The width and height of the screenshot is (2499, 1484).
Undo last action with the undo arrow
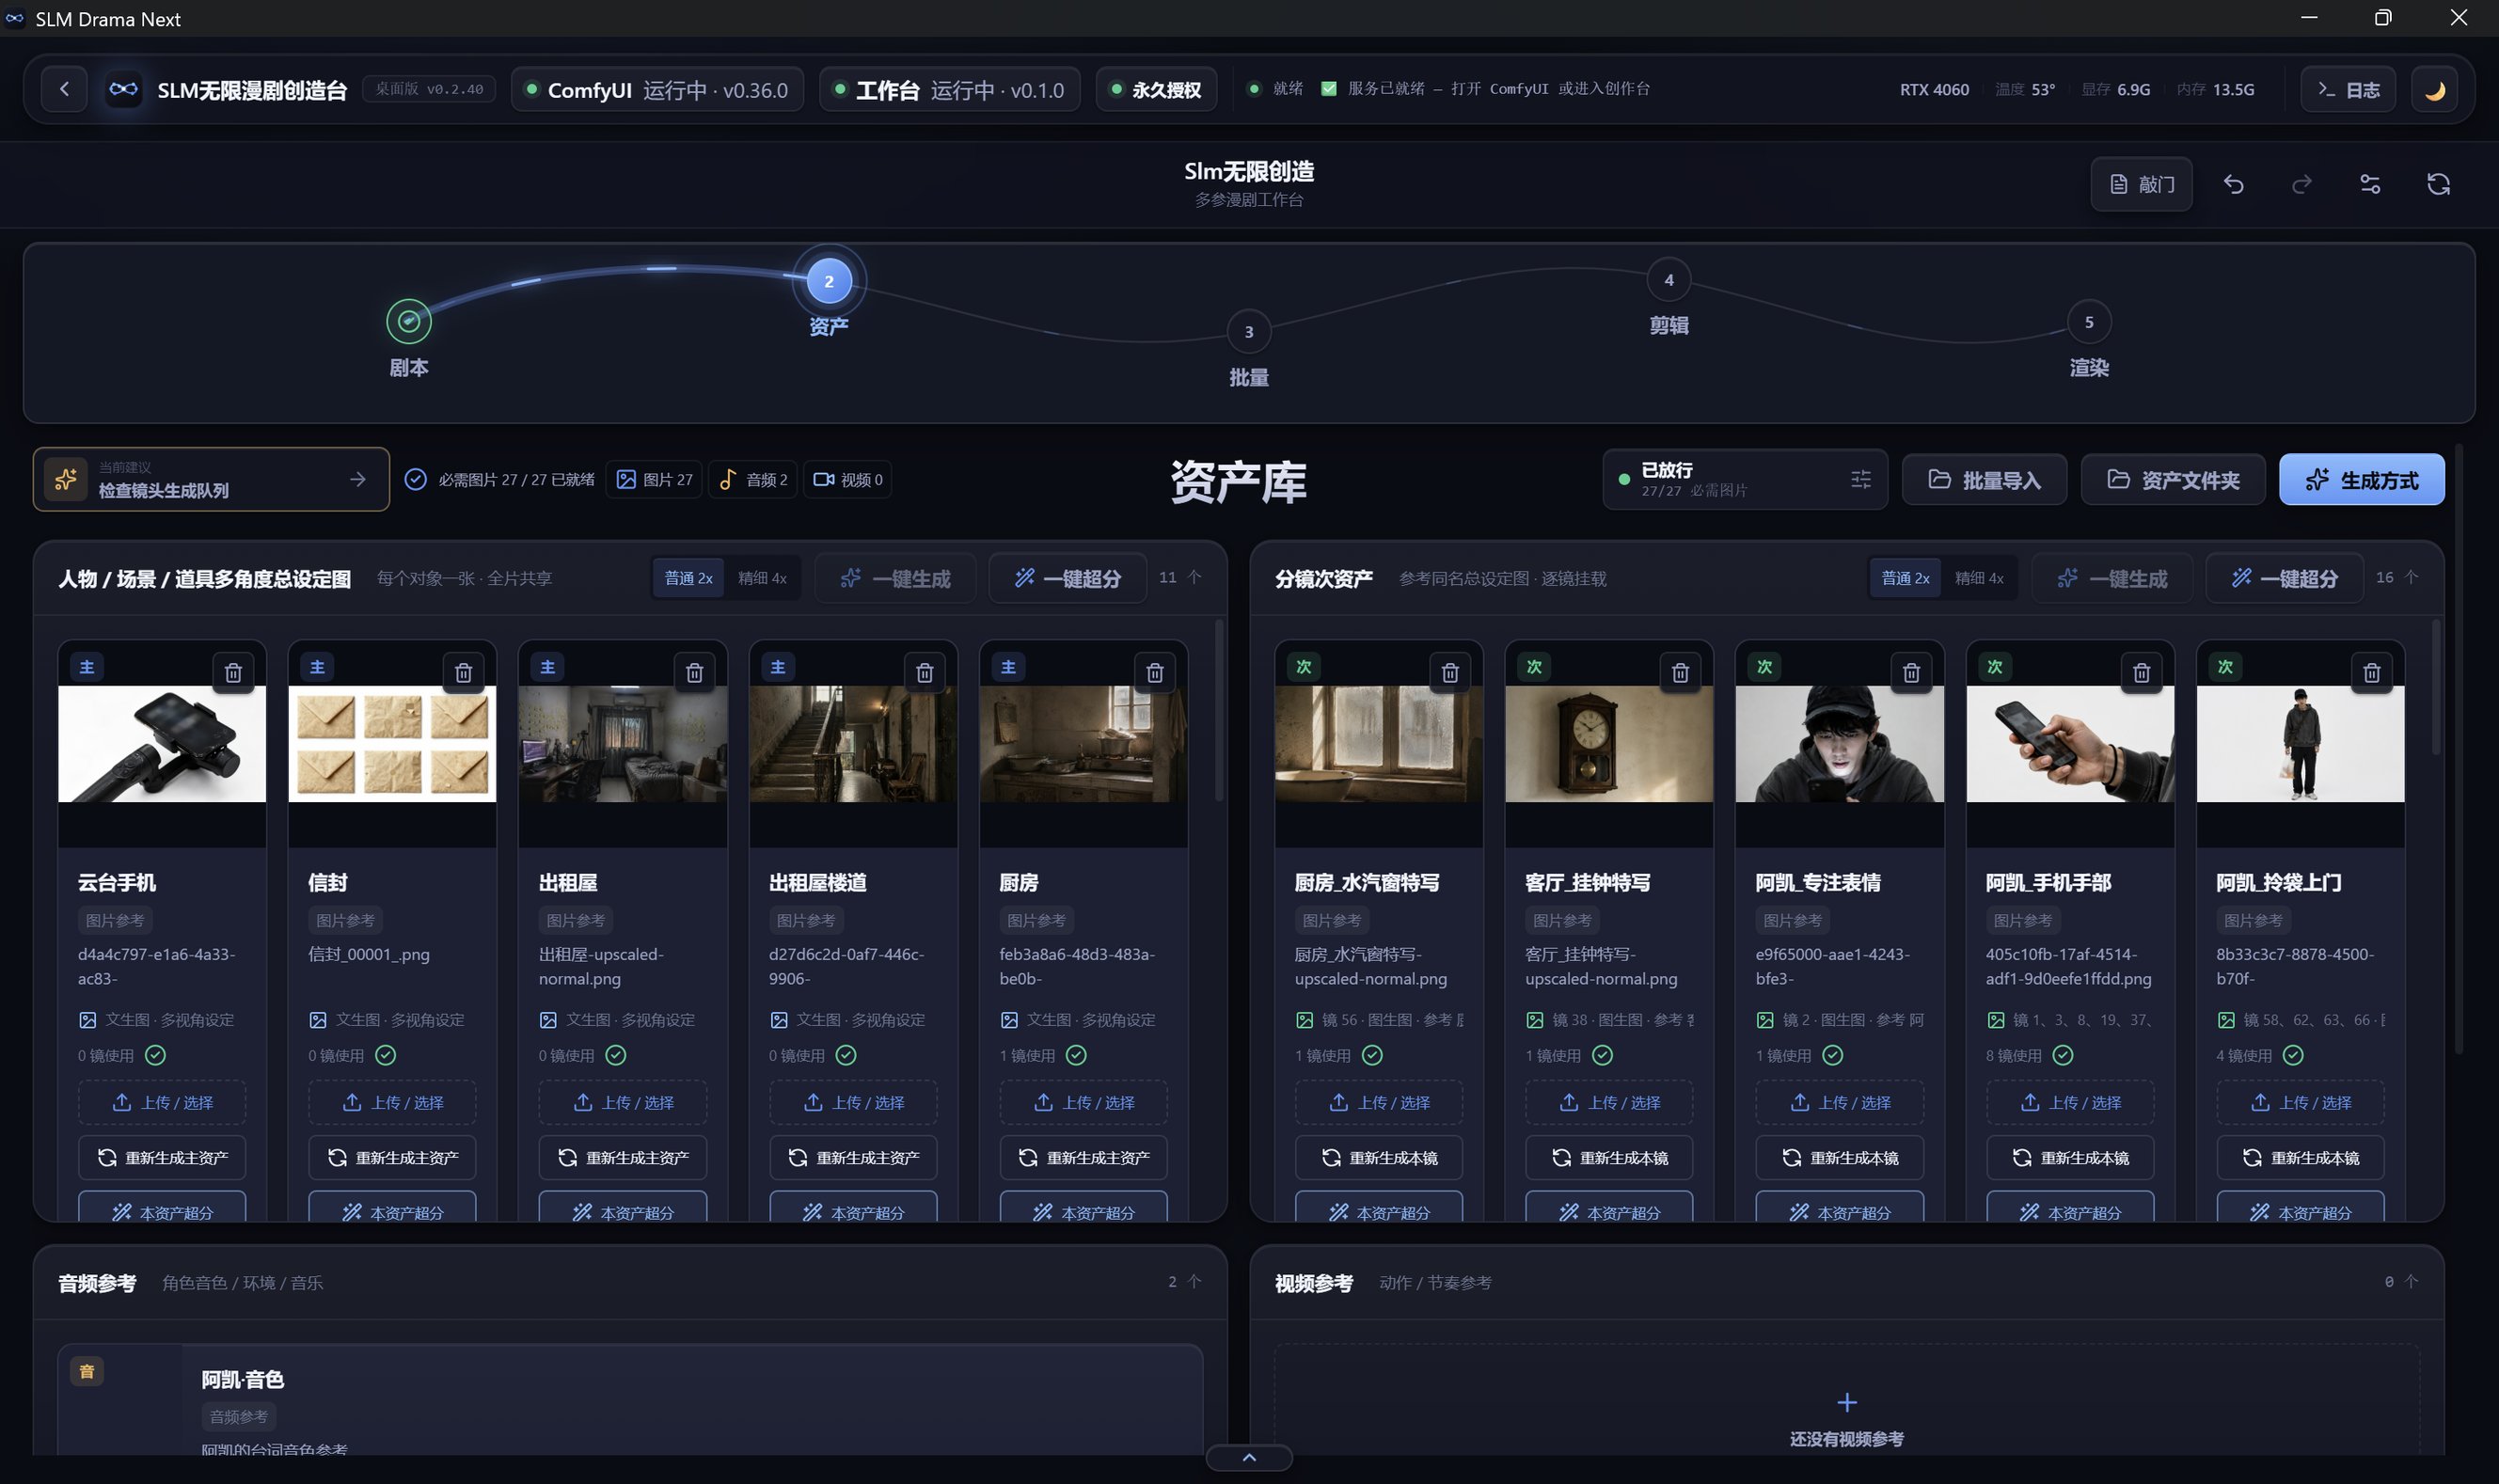2233,184
